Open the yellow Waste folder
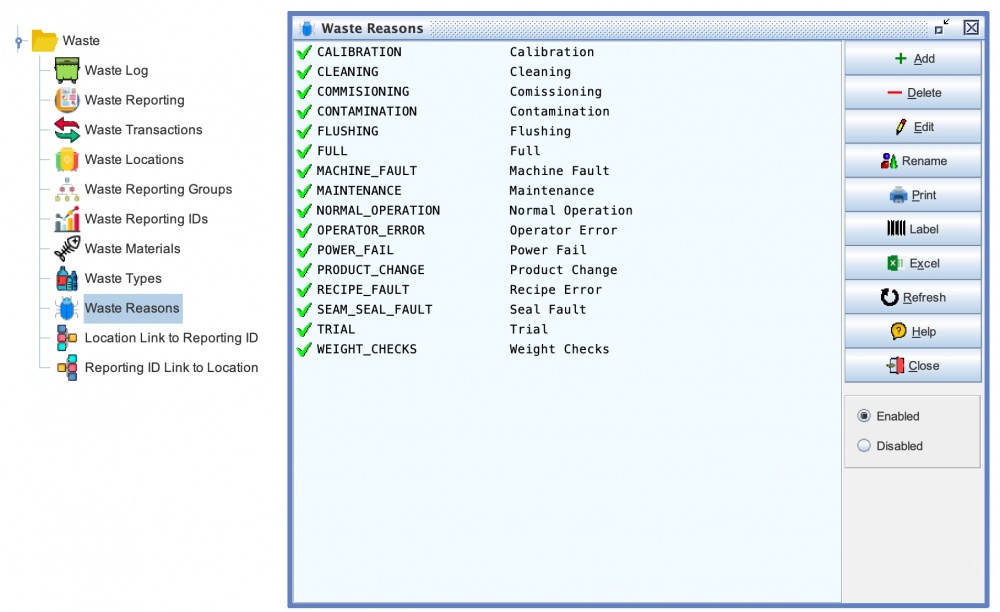This screenshot has width=1000, height=612. pos(45,41)
